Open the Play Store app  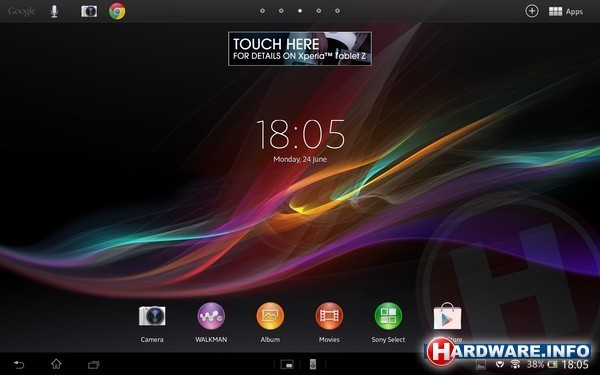pos(447,322)
